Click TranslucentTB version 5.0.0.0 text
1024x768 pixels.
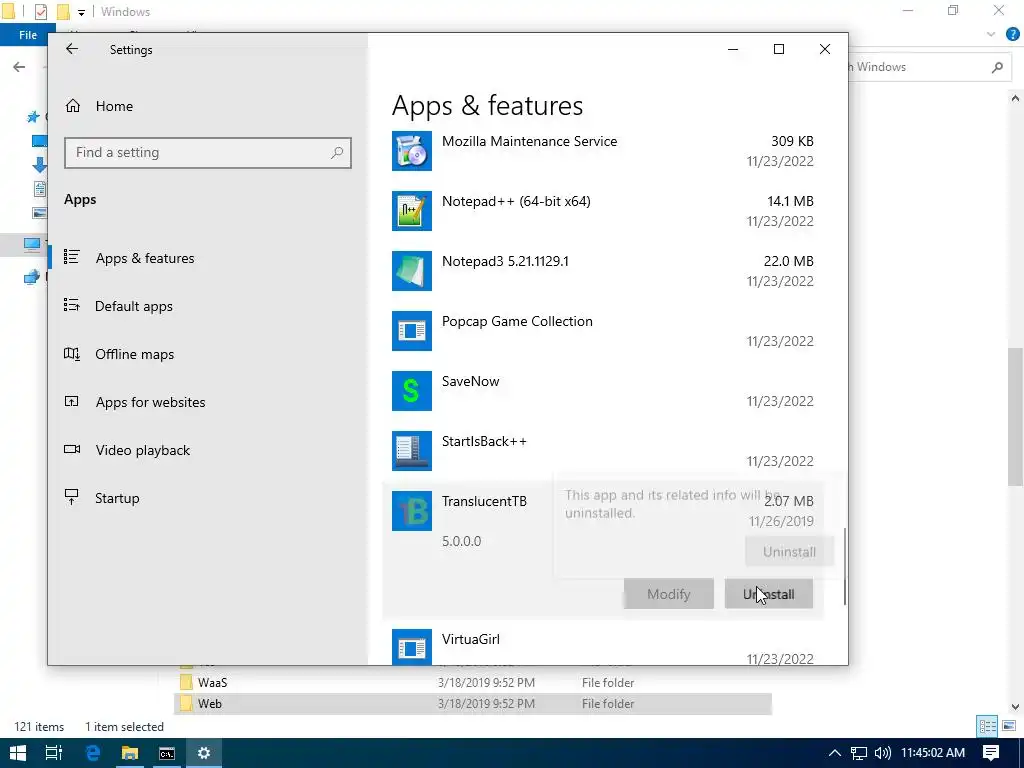click(462, 541)
